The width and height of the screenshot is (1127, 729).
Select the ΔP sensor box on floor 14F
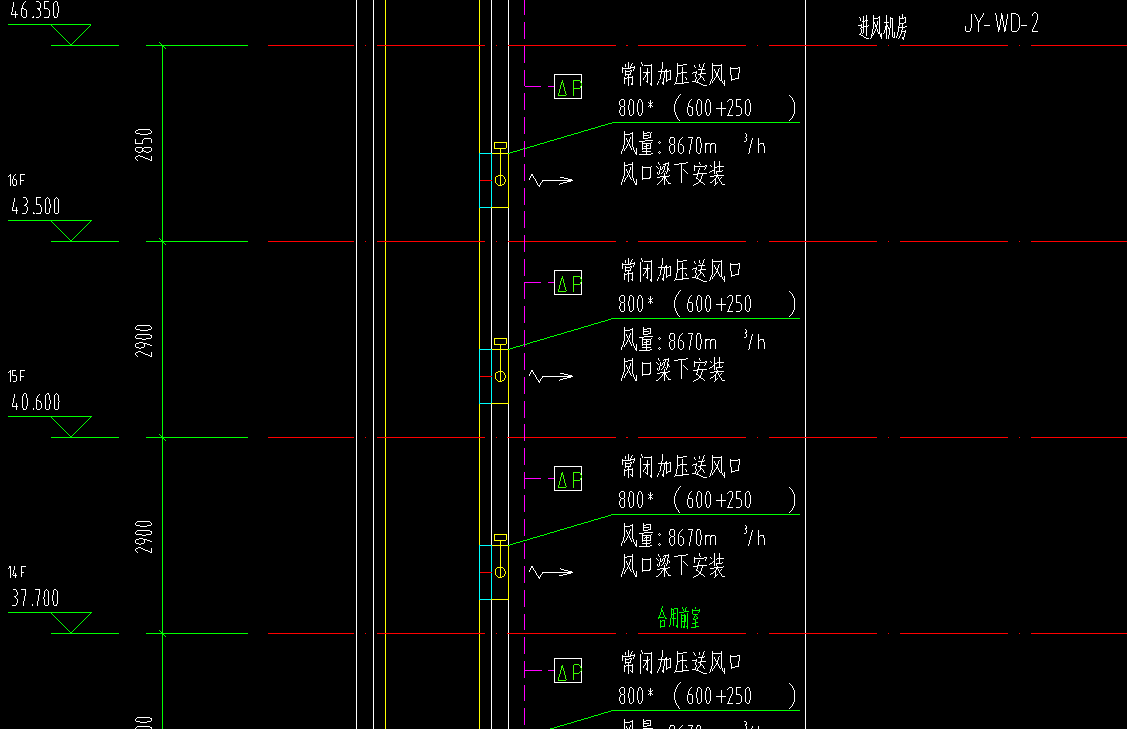568,479
